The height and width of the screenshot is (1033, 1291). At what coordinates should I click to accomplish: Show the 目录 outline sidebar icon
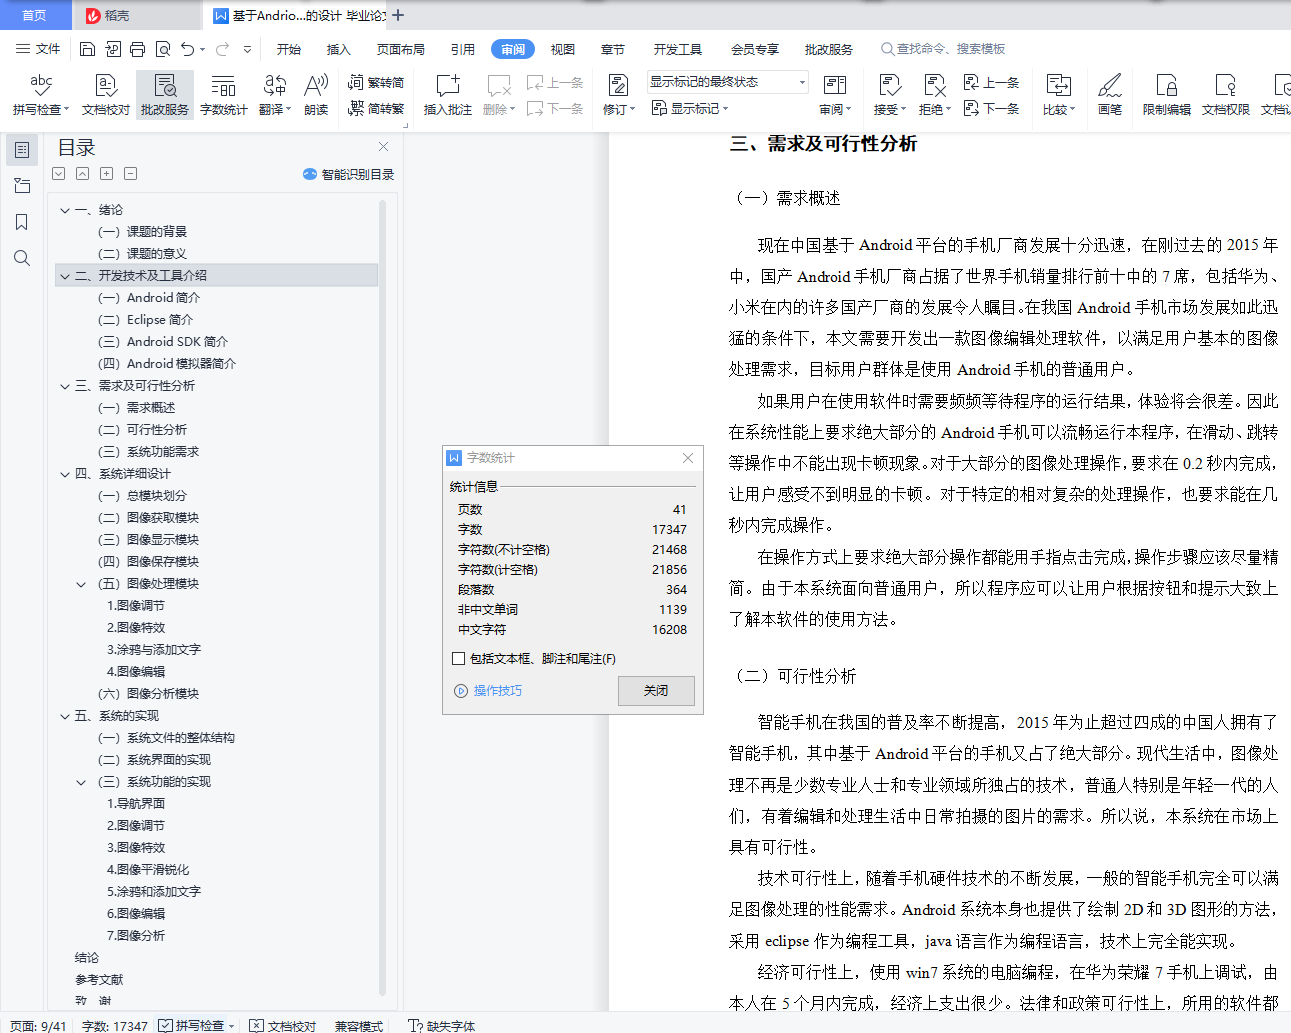pyautogui.click(x=22, y=150)
